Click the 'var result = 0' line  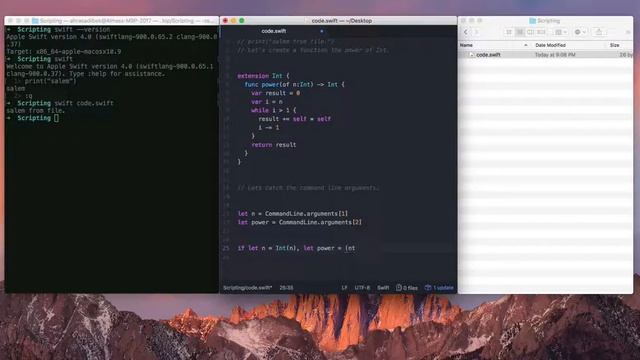276,93
